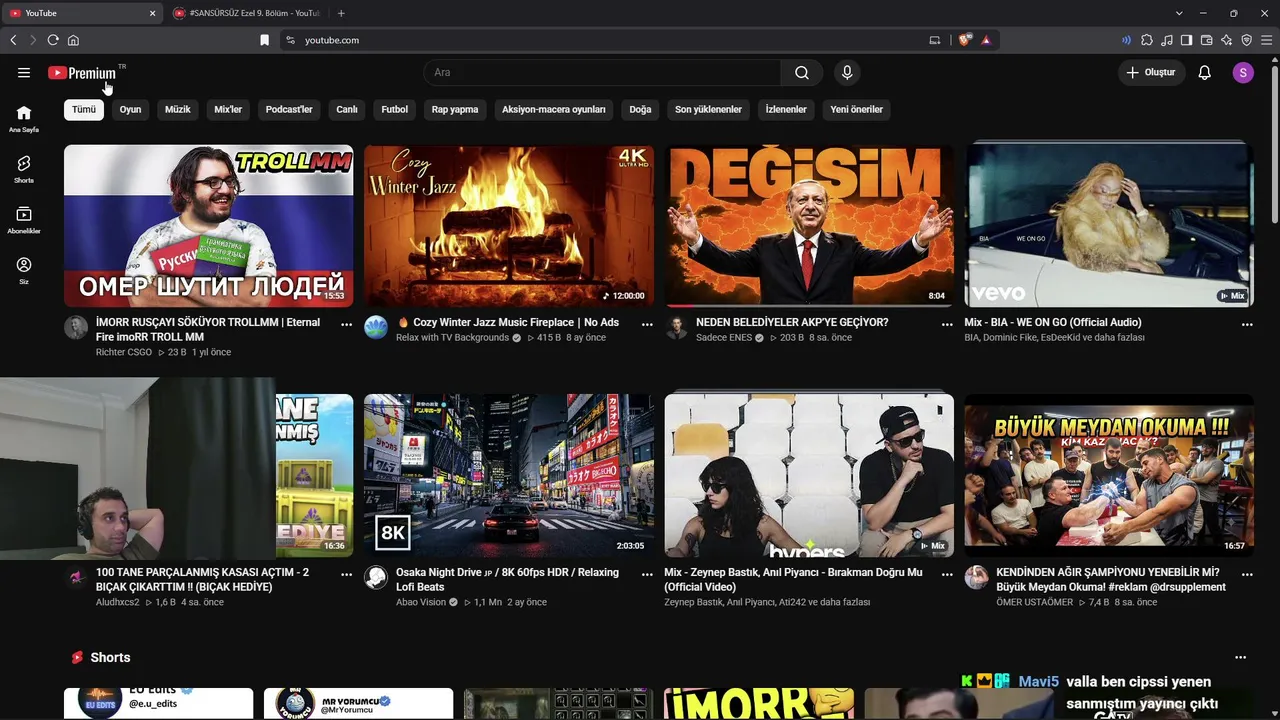Select the İzlenenler filter chip
This screenshot has height=720, width=1280.
click(x=786, y=109)
